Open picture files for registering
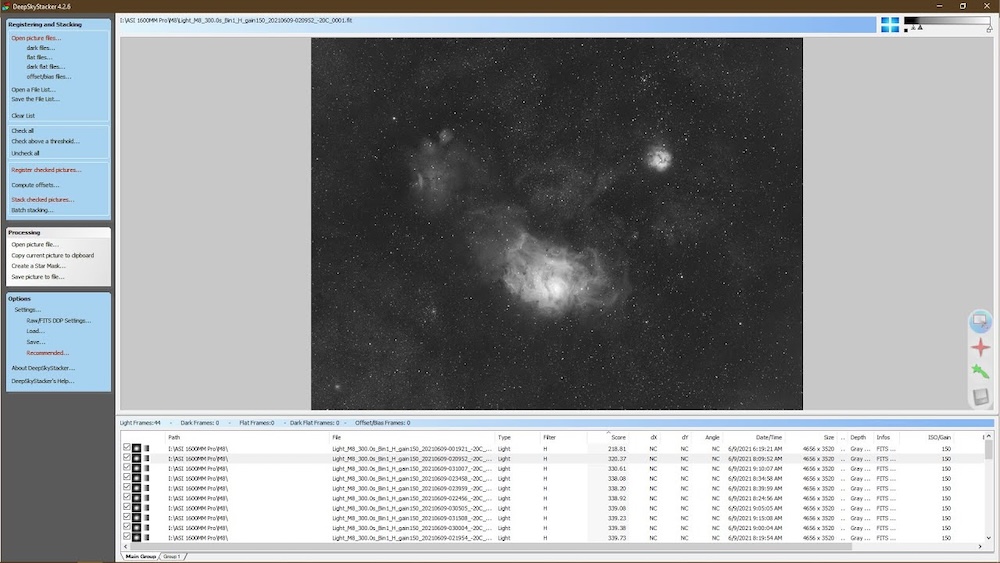Image resolution: width=1000 pixels, height=563 pixels. [x=36, y=38]
